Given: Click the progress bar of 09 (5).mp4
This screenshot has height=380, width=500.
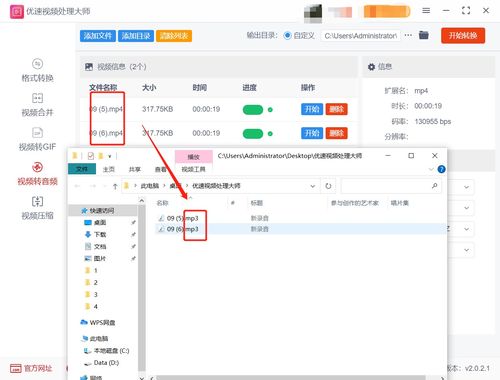Looking at the screenshot, I should (253, 110).
